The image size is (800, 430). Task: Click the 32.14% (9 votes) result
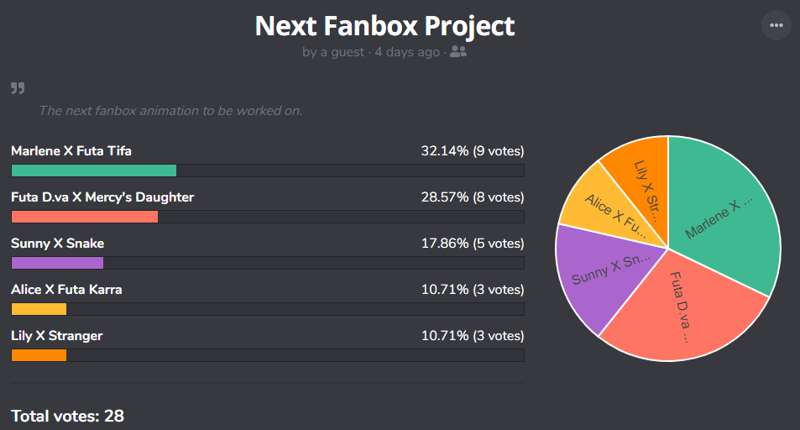pyautogui.click(x=472, y=151)
